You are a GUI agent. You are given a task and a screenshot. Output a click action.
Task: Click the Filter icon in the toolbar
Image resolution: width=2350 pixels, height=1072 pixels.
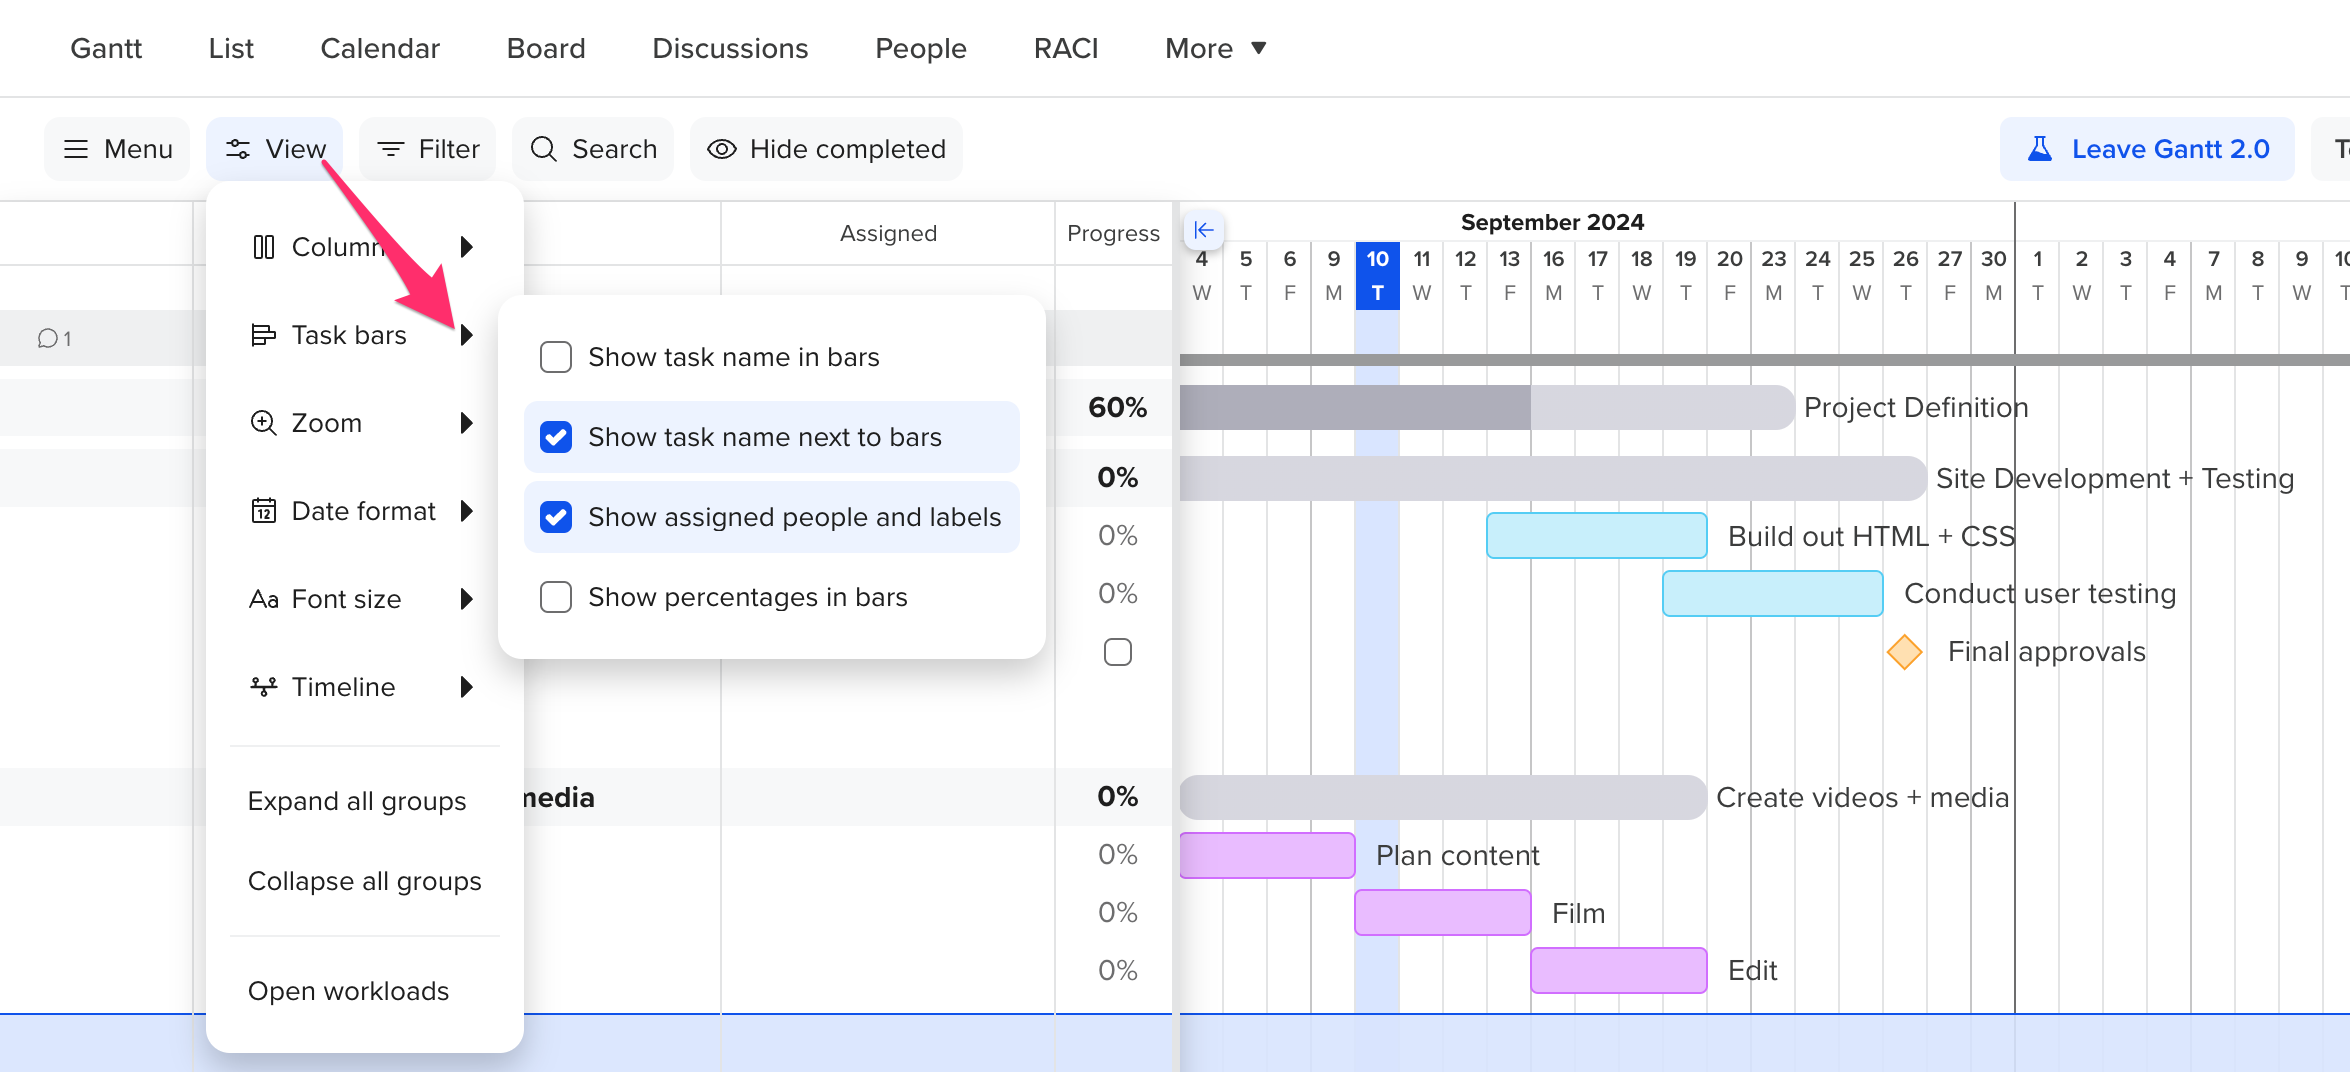click(x=391, y=148)
